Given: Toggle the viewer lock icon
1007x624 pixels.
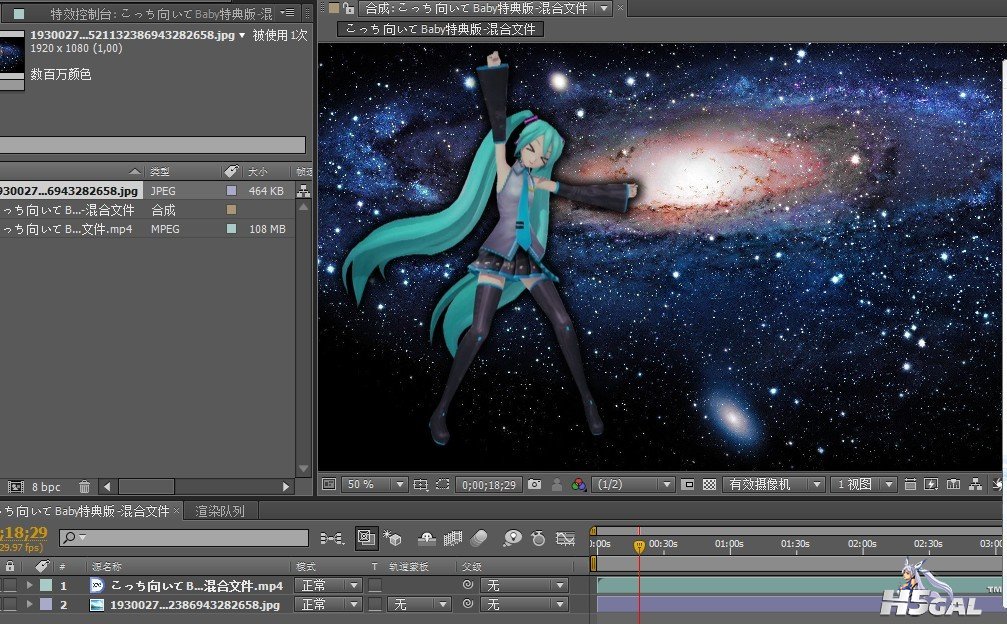Looking at the screenshot, I should (x=349, y=8).
